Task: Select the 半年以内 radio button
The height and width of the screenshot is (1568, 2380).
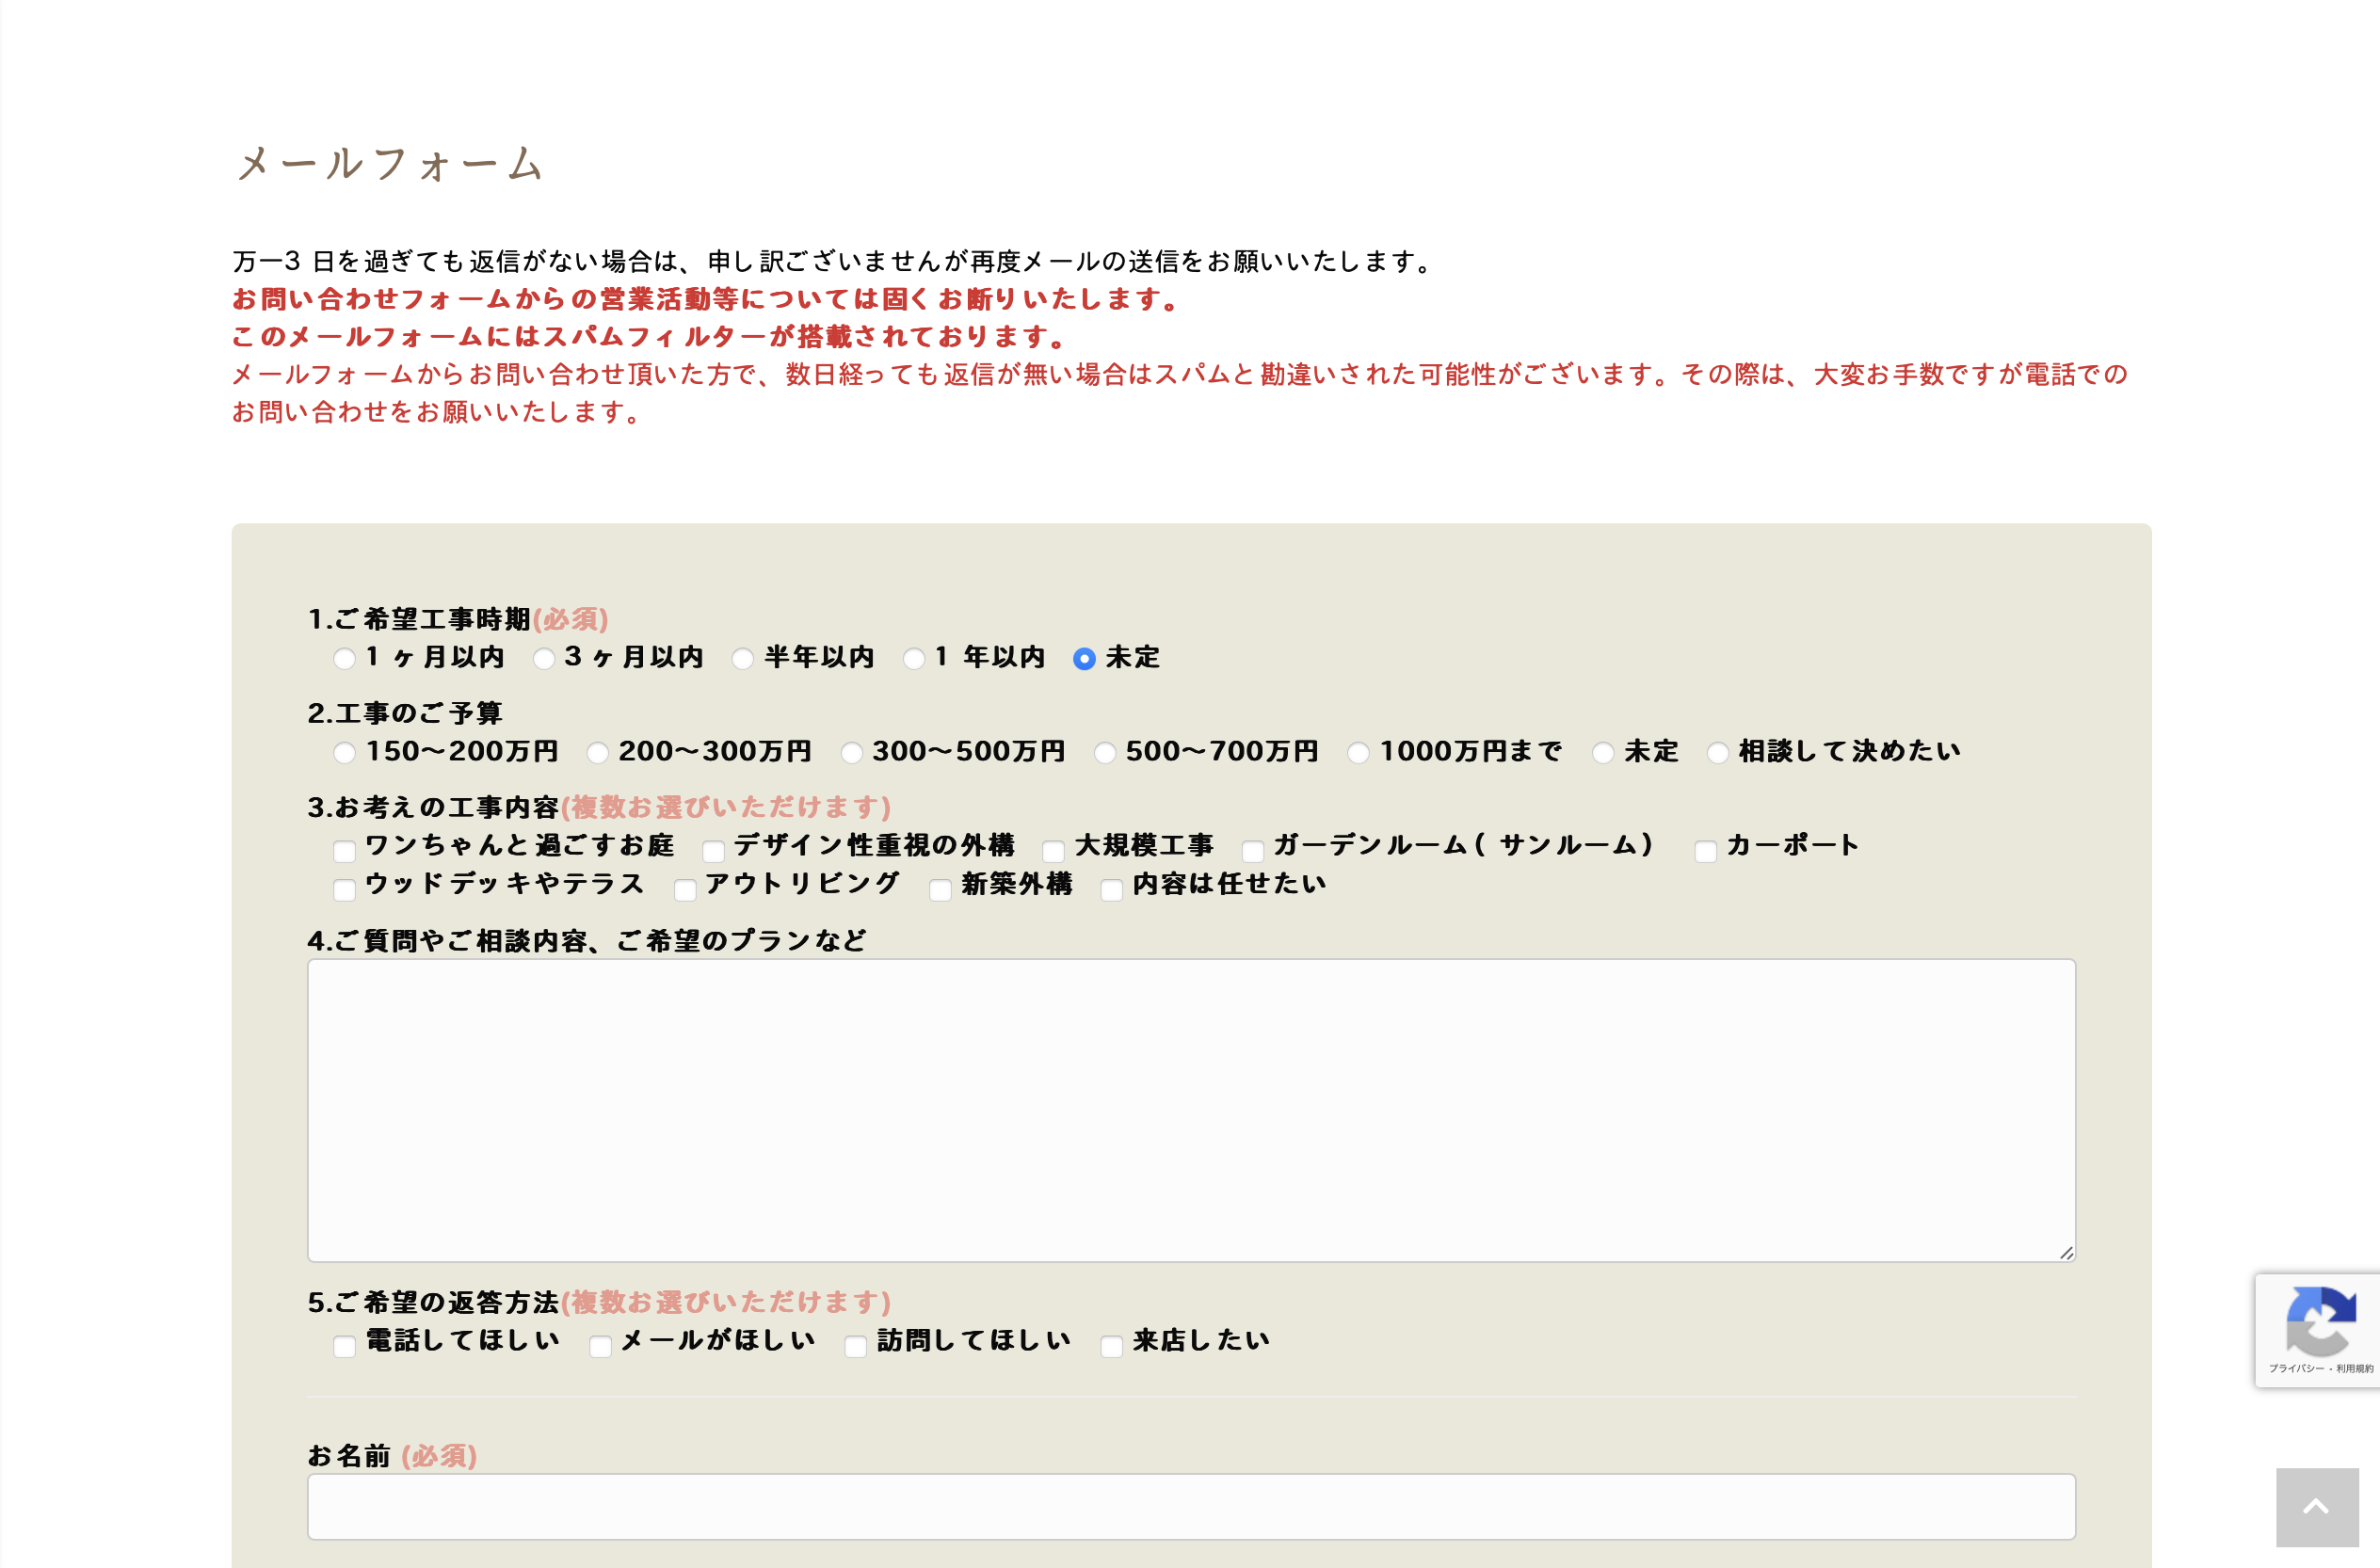Action: coord(743,659)
